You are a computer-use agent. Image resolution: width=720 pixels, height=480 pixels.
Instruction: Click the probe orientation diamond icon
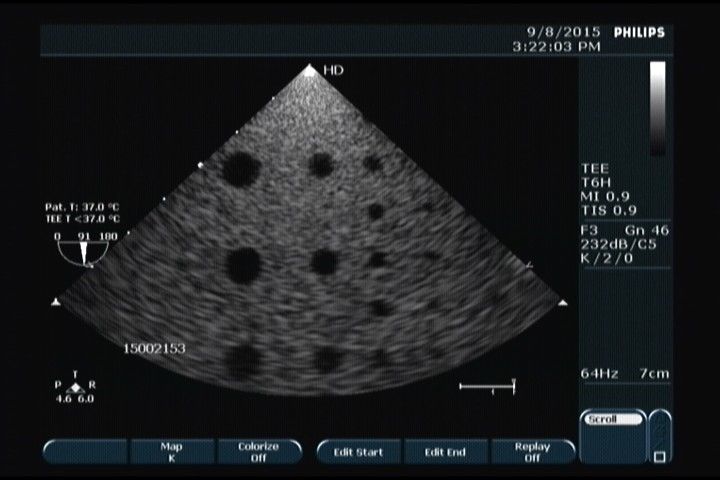point(76,386)
